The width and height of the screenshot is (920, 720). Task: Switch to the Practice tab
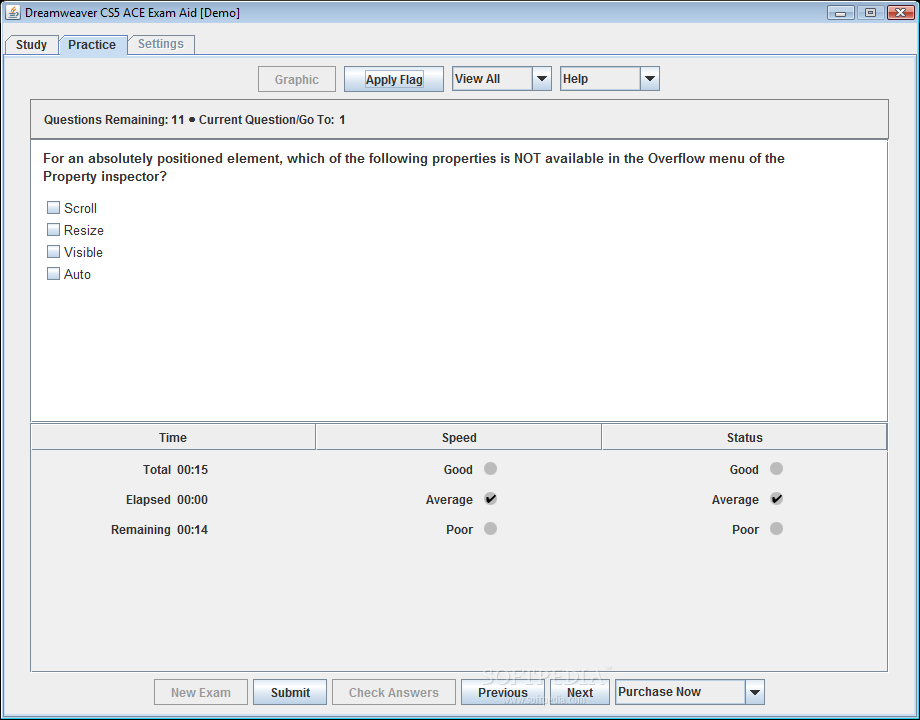point(92,45)
